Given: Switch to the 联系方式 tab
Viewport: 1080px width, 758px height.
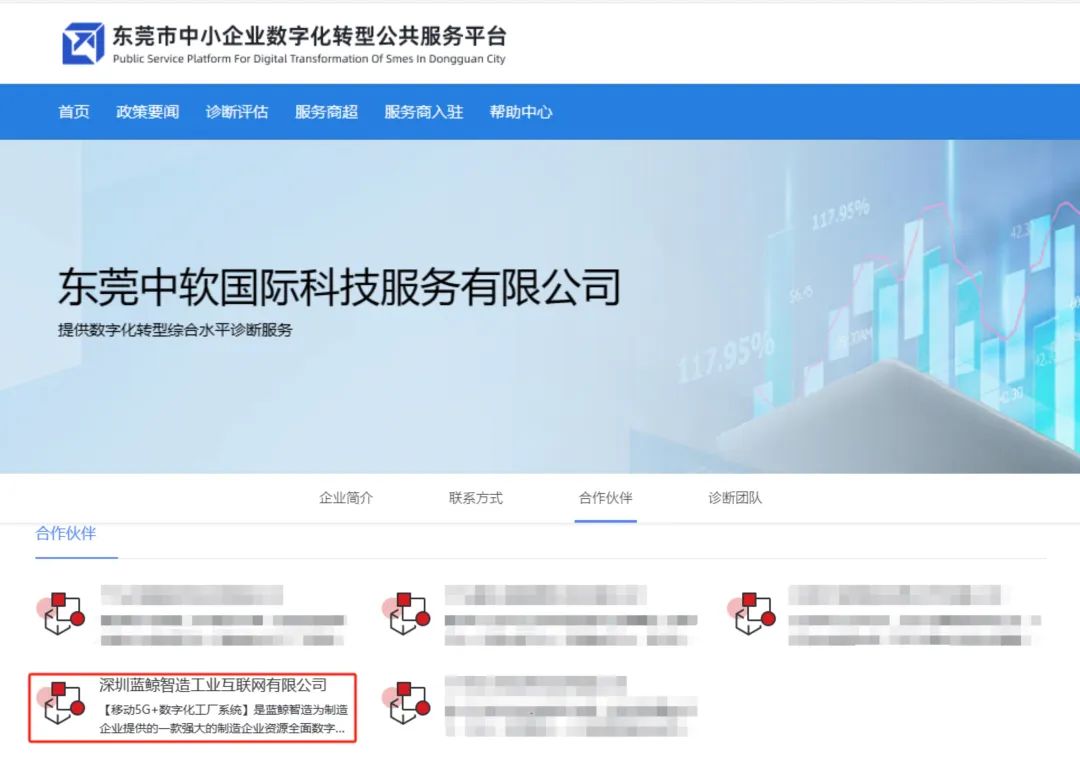Looking at the screenshot, I should pyautogui.click(x=476, y=498).
